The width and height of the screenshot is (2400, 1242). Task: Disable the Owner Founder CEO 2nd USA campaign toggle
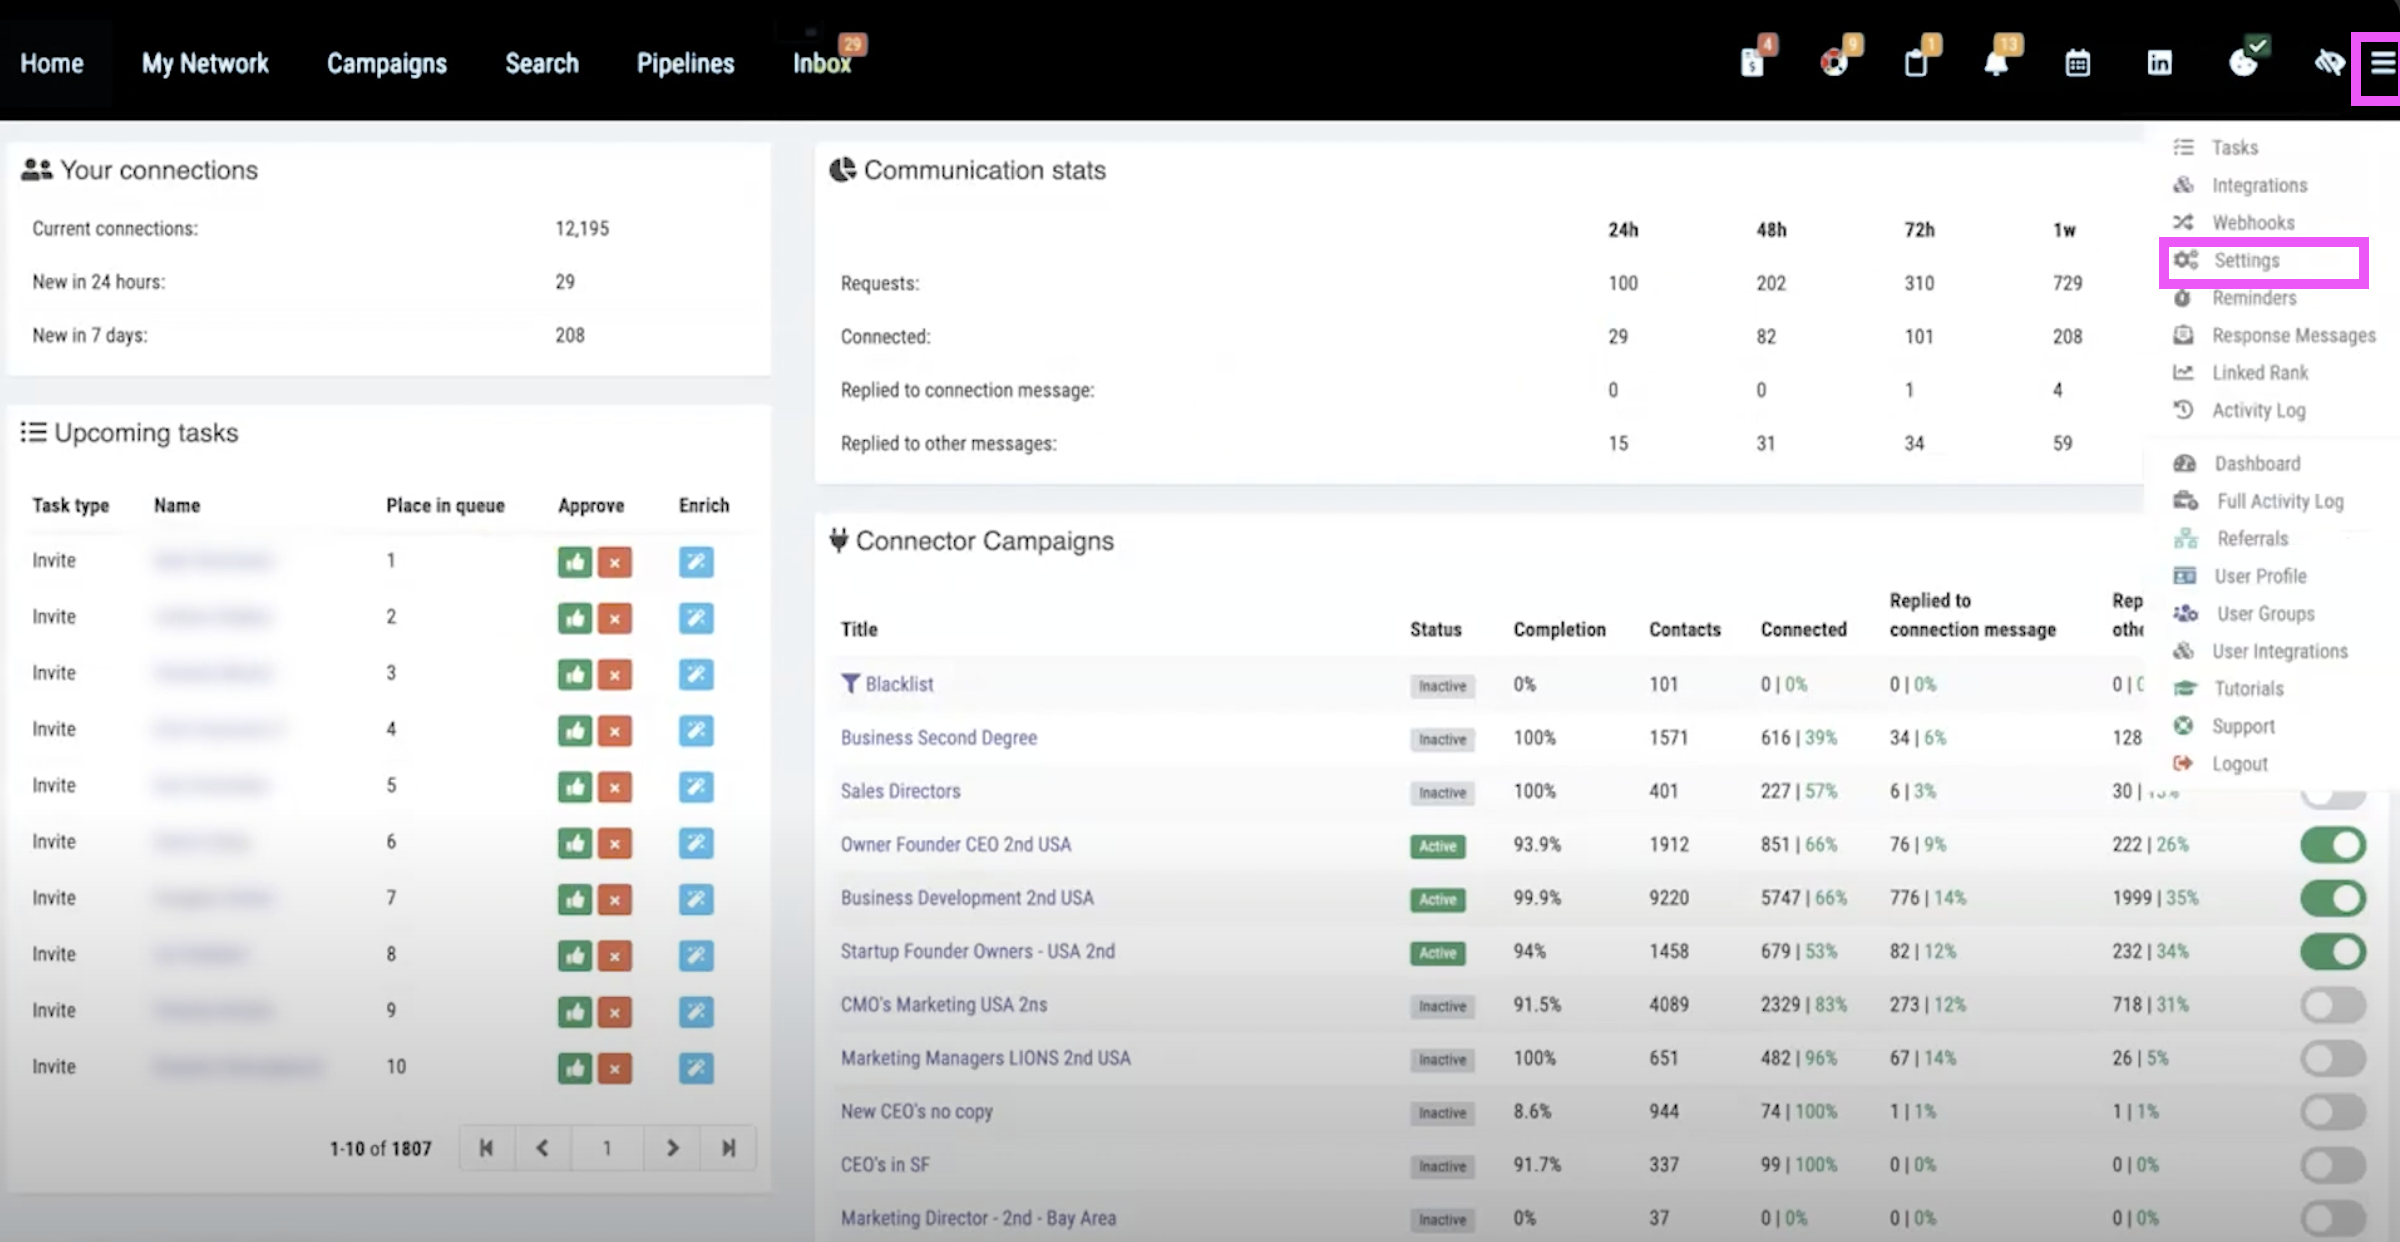pos(2333,845)
